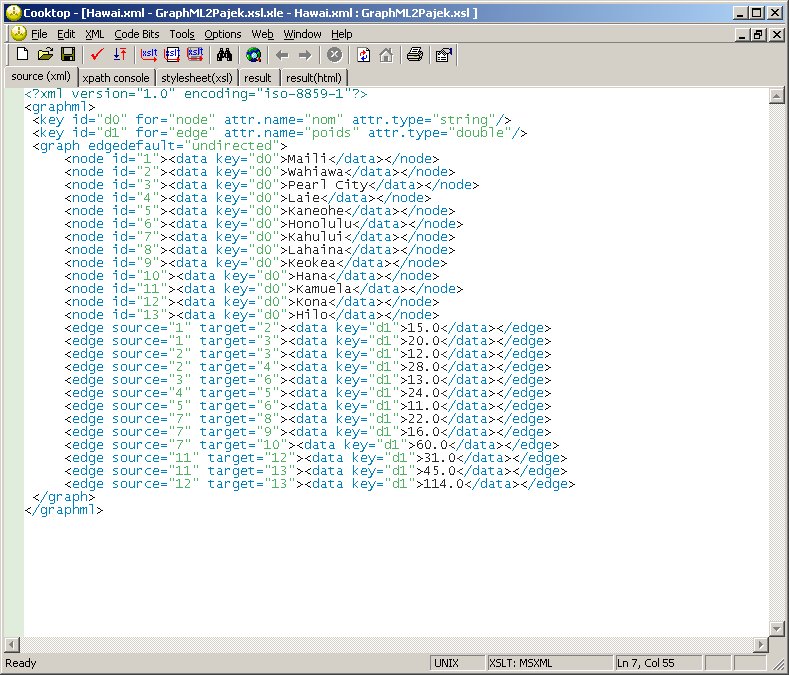Click the horizontal scrollbar right arrow
789x675 pixels.
point(759,643)
